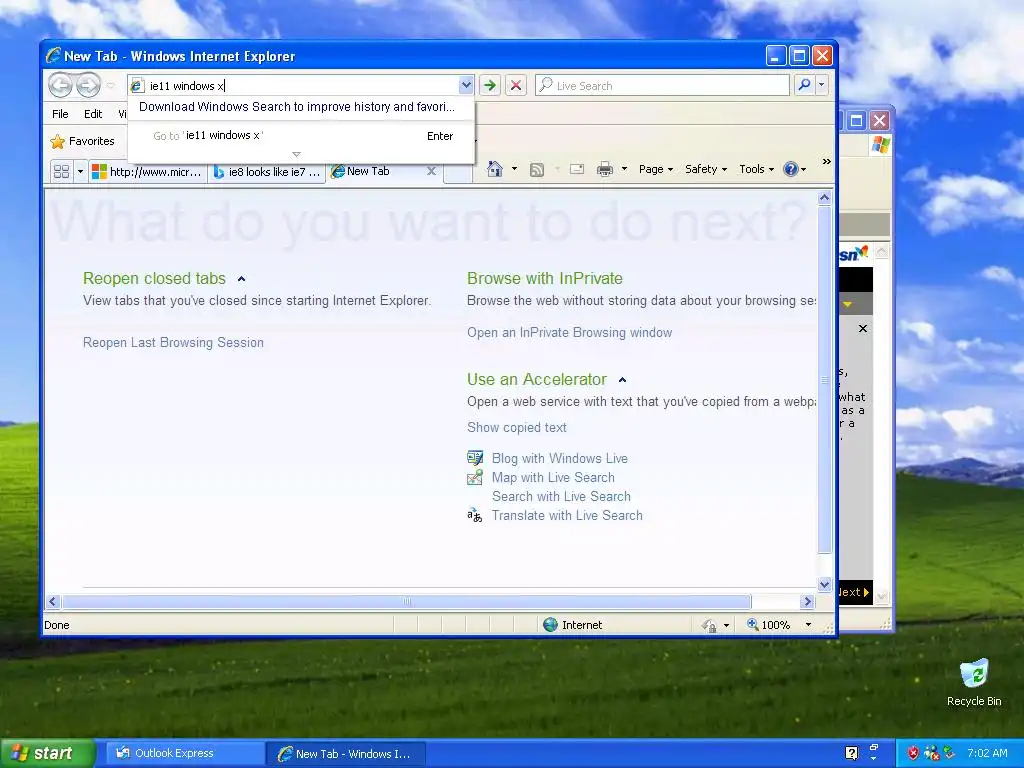This screenshot has height=768, width=1024.
Task: Click the security shield tray icon
Action: (x=913, y=753)
